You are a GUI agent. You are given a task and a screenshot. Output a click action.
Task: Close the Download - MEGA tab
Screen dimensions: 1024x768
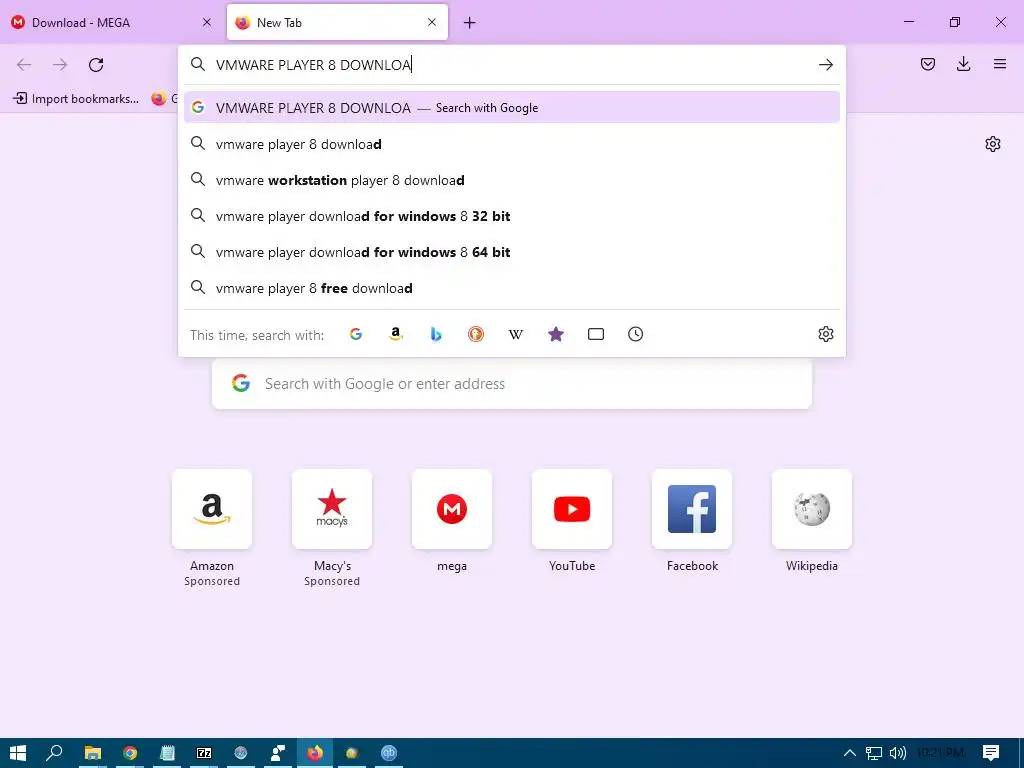click(x=206, y=22)
